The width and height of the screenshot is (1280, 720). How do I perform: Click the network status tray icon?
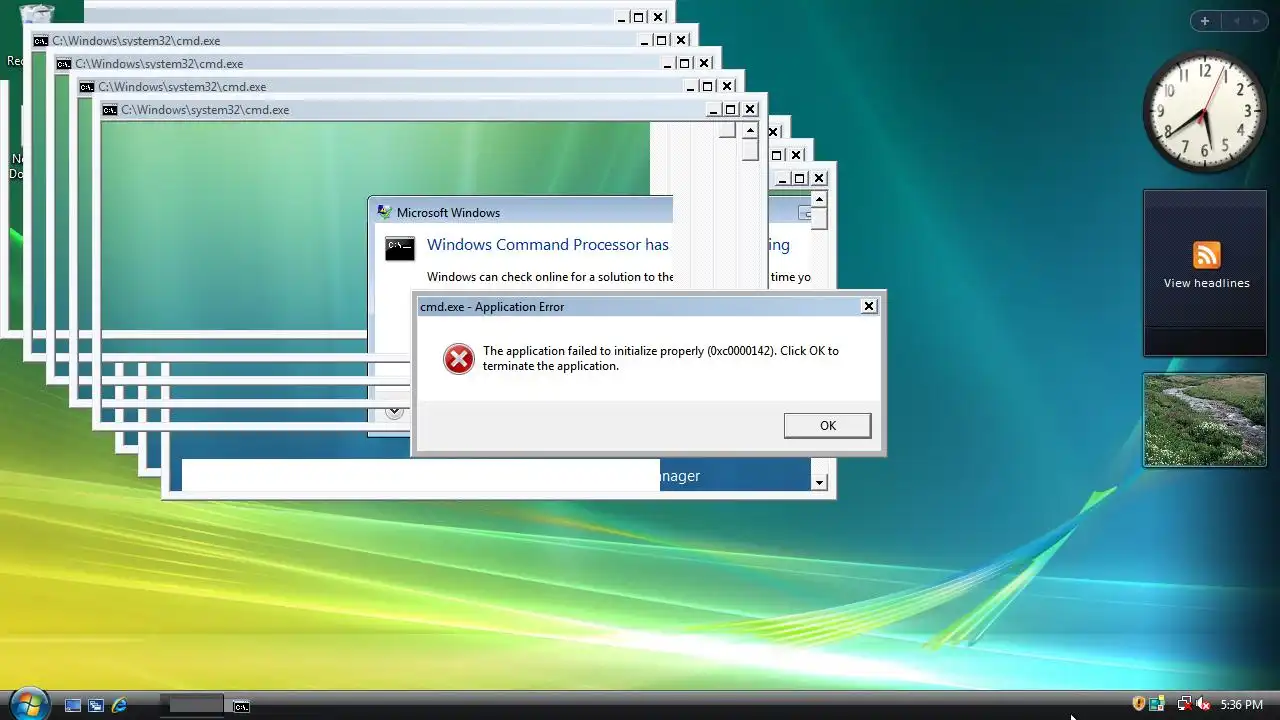pos(1184,704)
